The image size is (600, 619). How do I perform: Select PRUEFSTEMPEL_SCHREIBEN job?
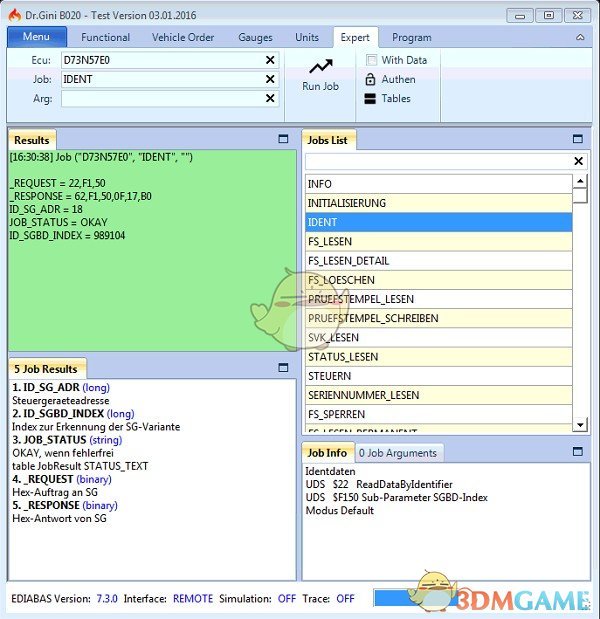pyautogui.click(x=439, y=319)
